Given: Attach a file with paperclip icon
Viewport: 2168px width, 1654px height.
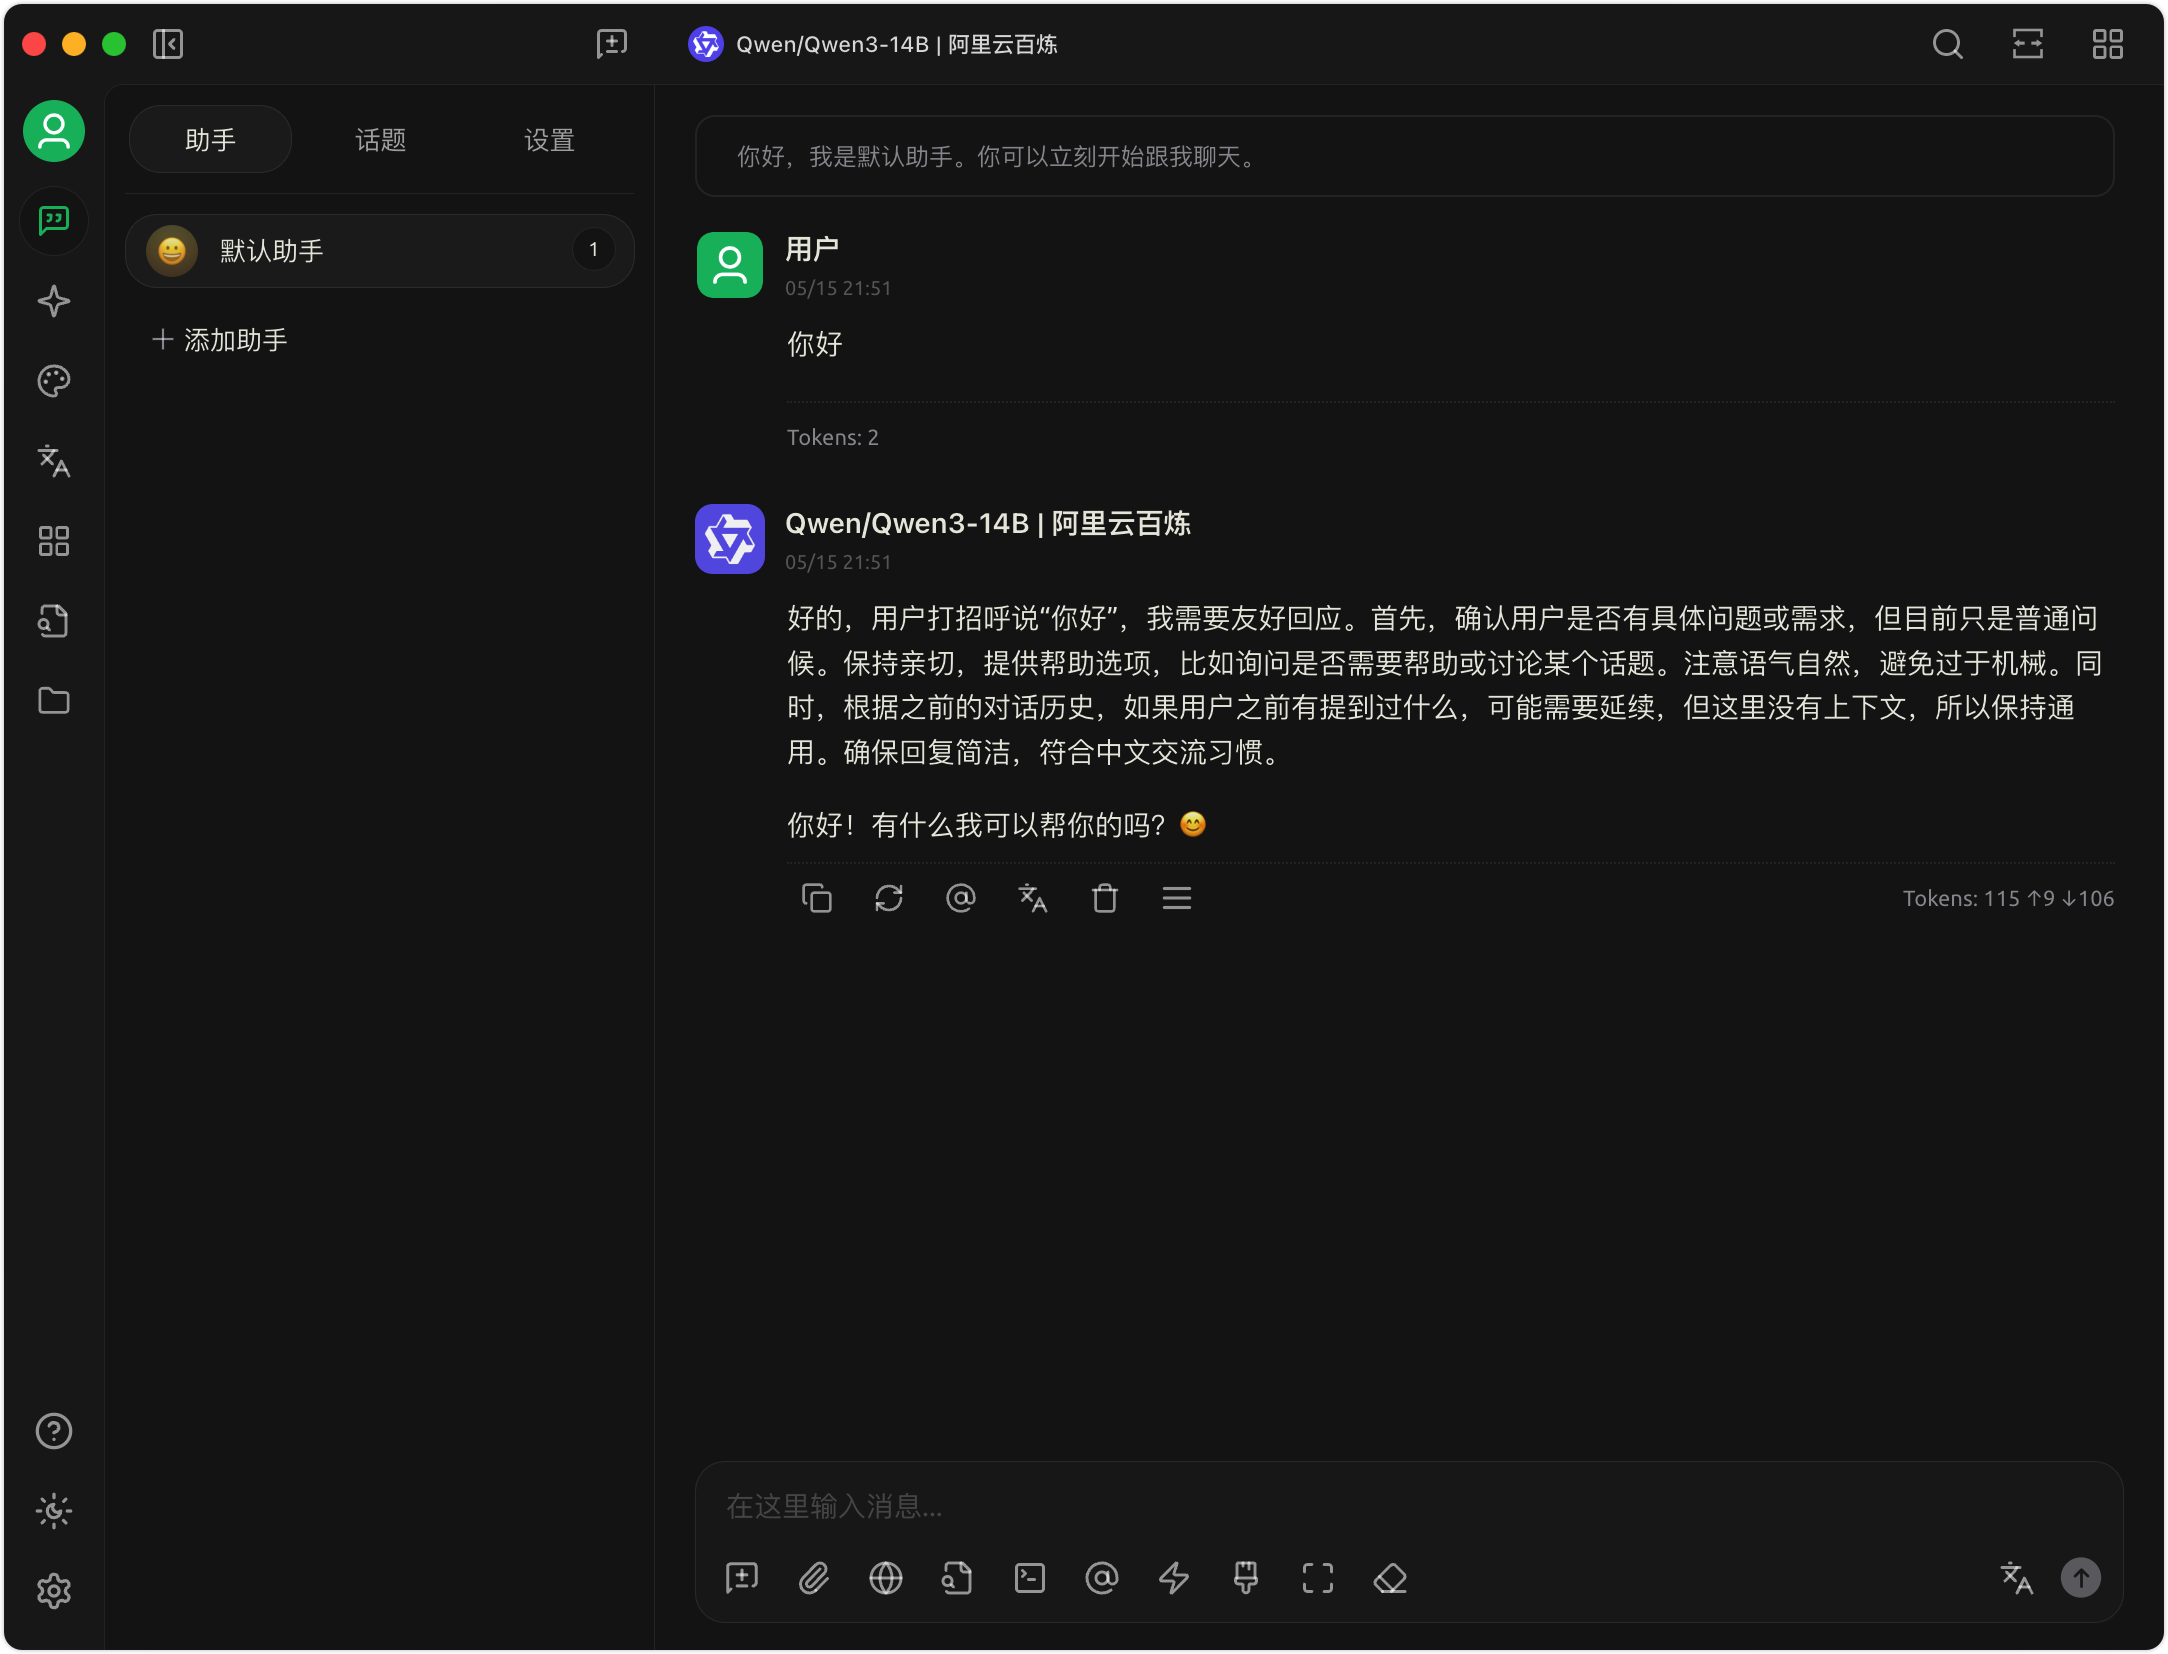Looking at the screenshot, I should tap(814, 1578).
